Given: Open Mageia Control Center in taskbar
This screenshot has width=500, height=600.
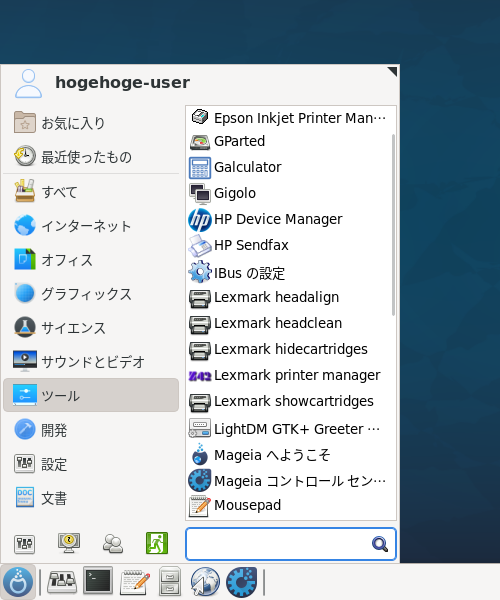Looking at the screenshot, I should pos(241,582).
